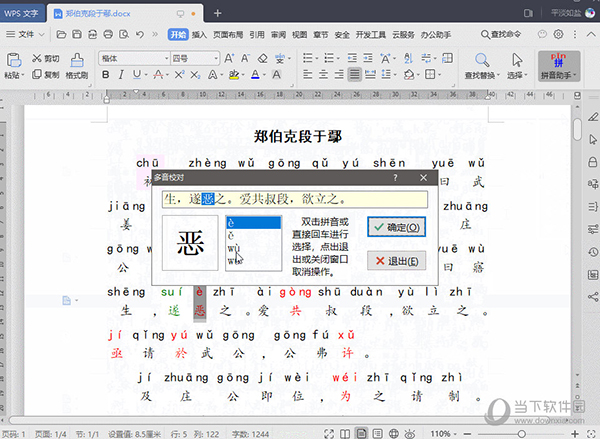600x439 pixels.
Task: Confirm with 确定(O) button
Action: click(396, 227)
